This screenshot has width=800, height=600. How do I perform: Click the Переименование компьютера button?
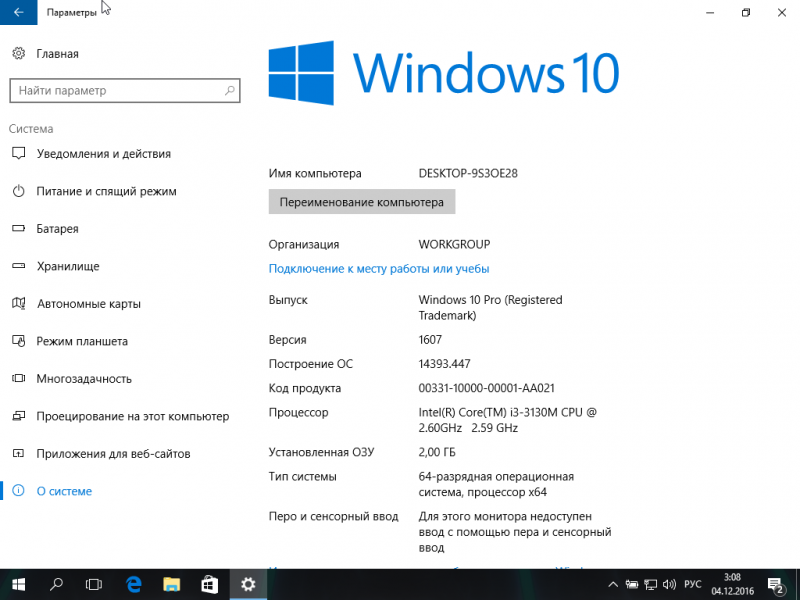pyautogui.click(x=362, y=202)
